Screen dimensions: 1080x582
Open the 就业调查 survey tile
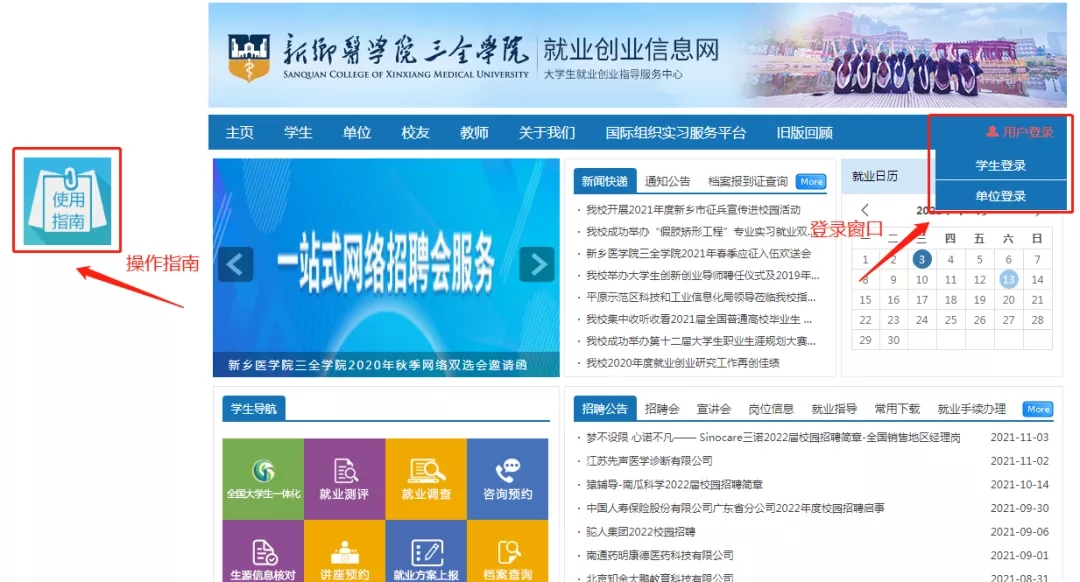pyautogui.click(x=426, y=479)
